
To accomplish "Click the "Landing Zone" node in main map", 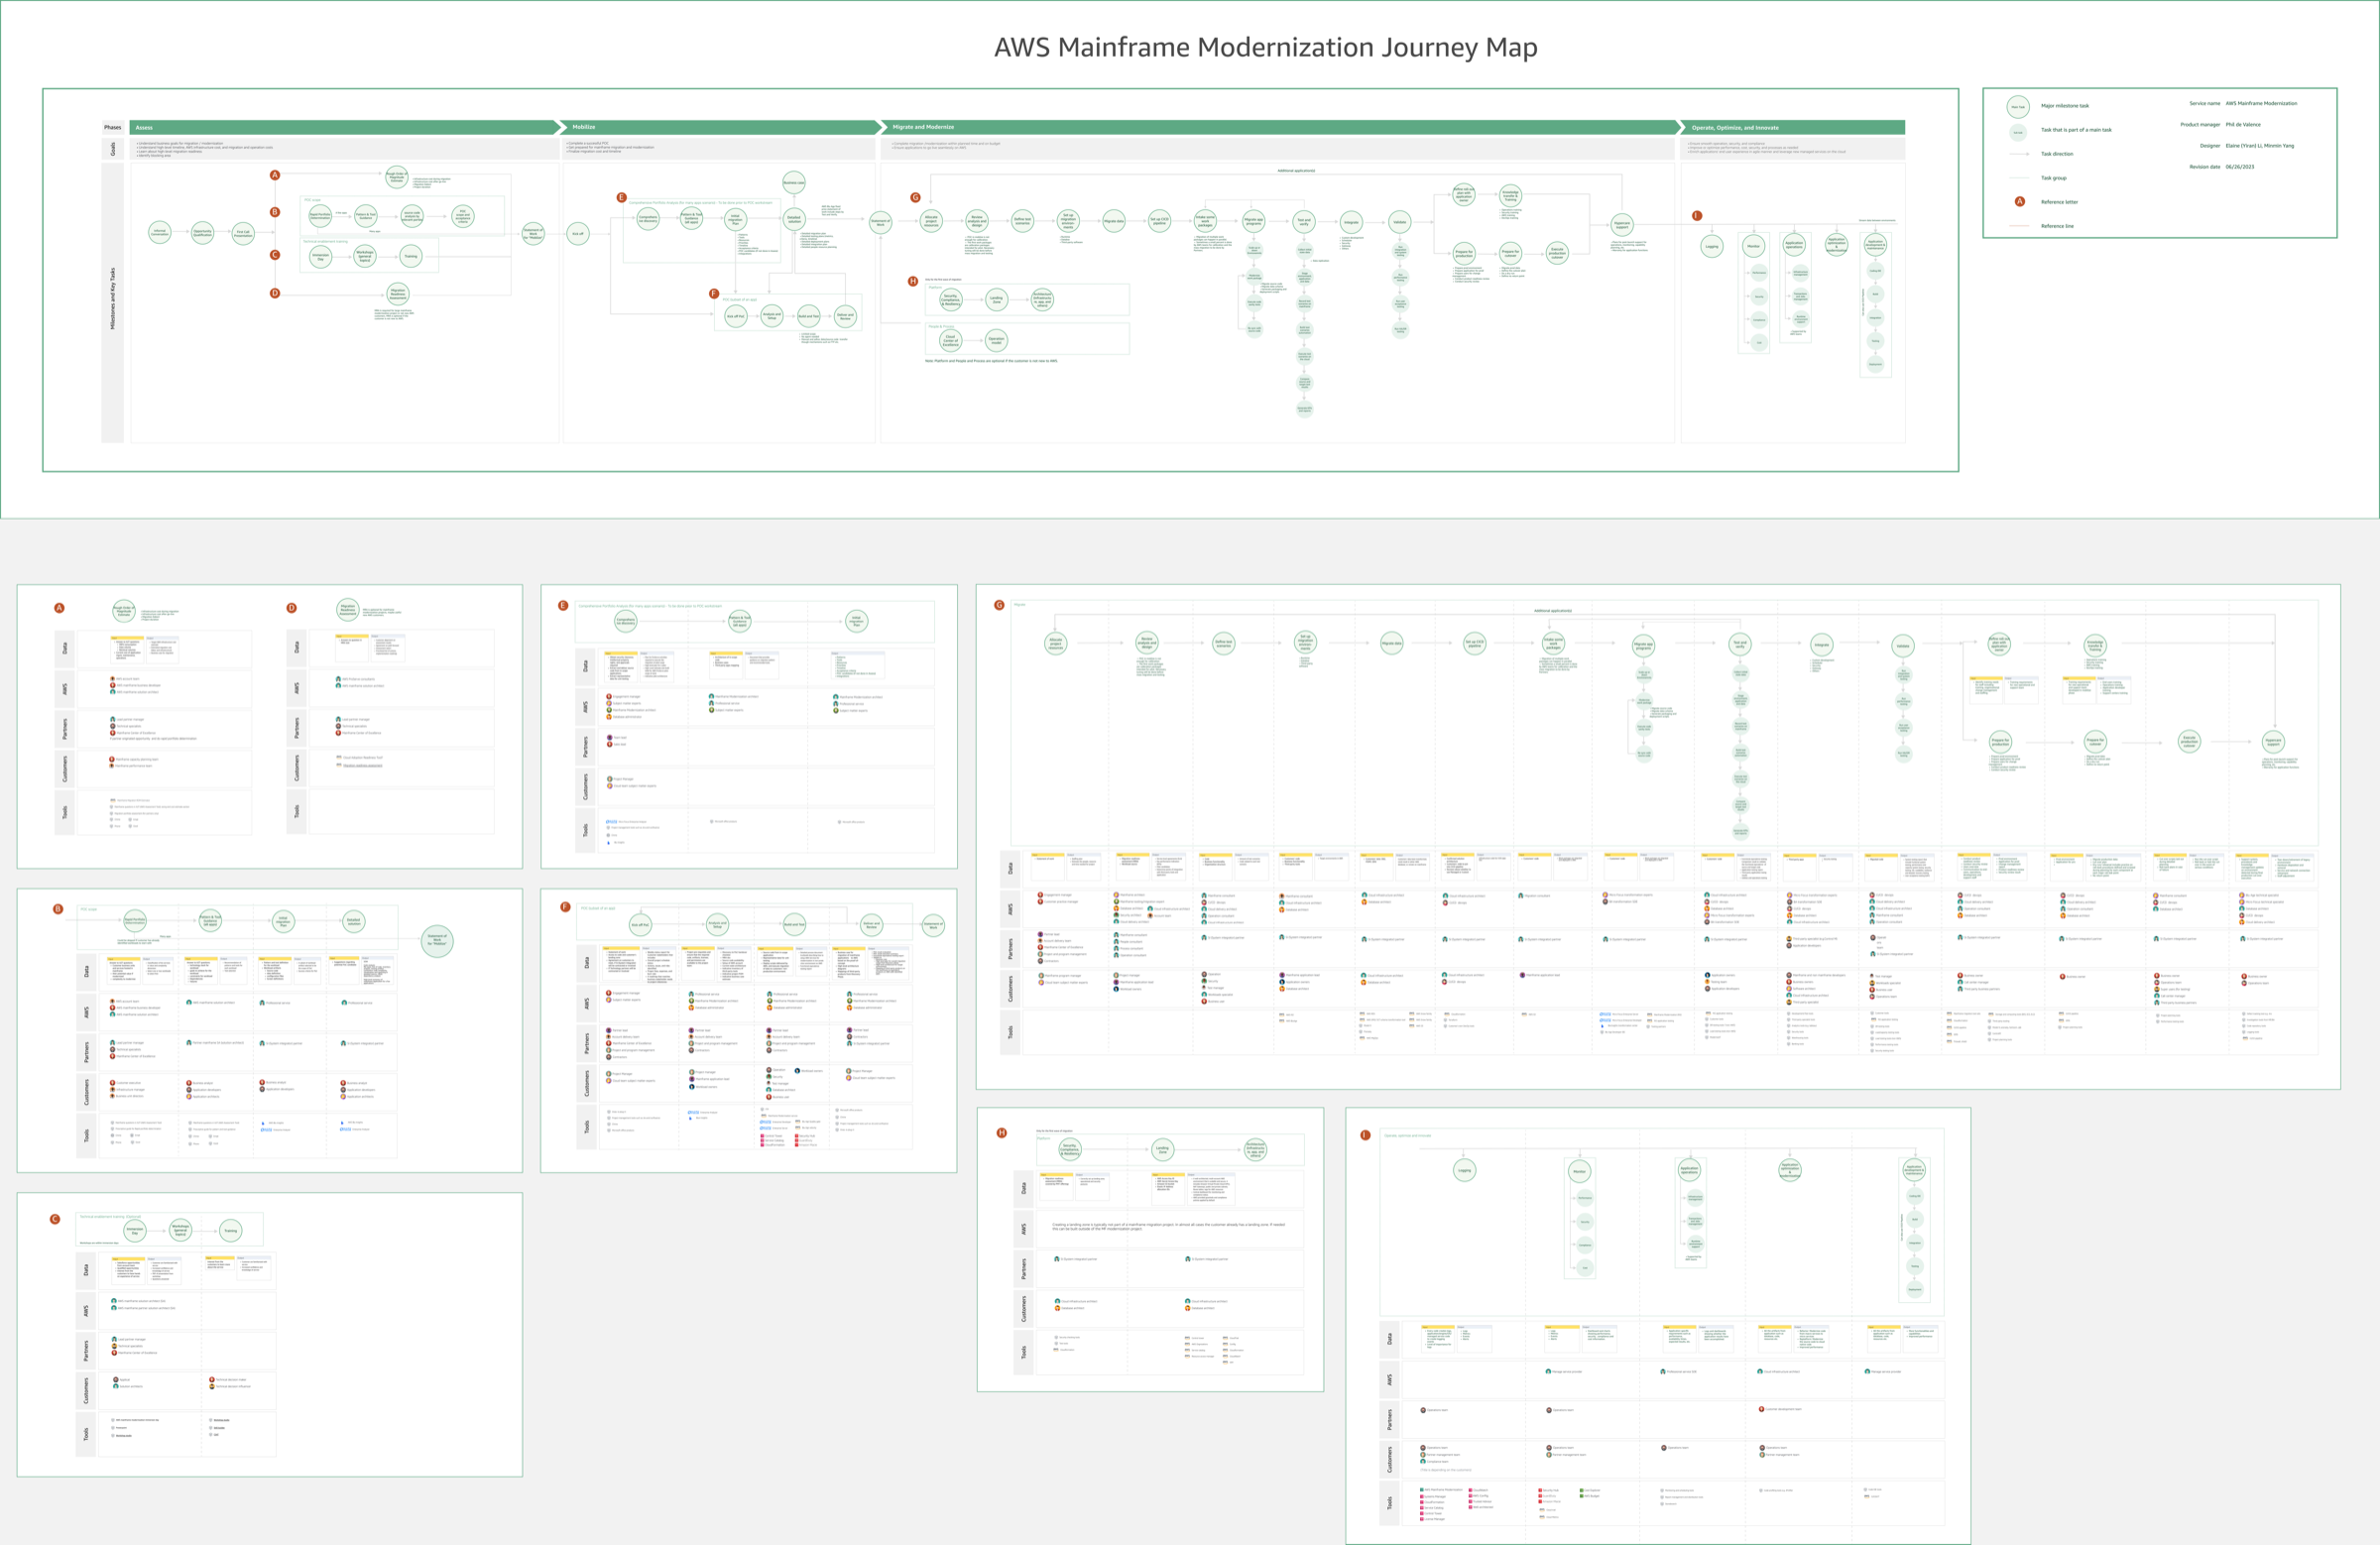I will 996,299.
